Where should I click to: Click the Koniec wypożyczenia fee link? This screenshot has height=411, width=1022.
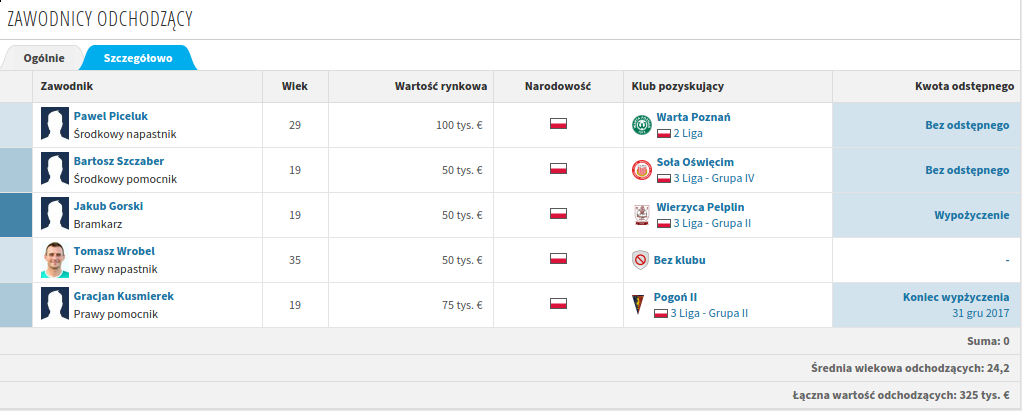(955, 297)
